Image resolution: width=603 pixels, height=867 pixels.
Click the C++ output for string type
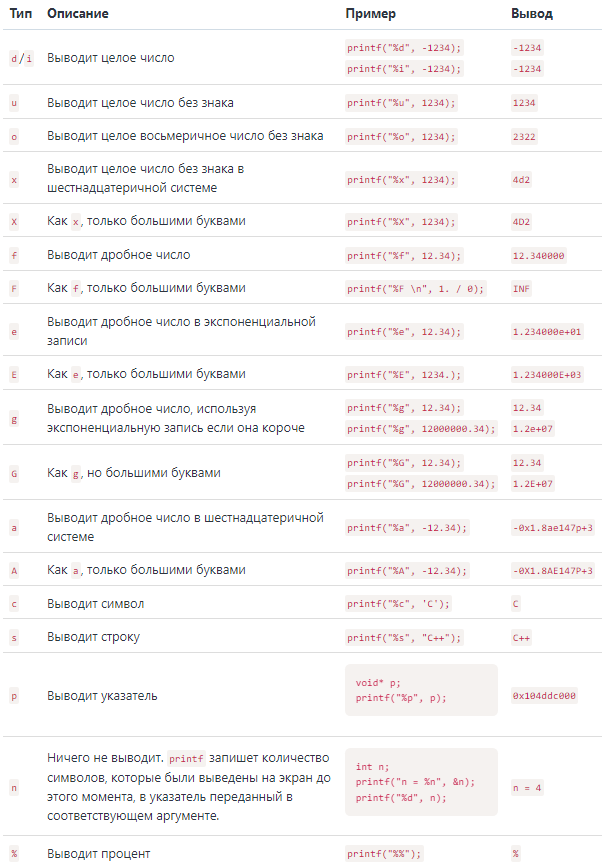(521, 638)
